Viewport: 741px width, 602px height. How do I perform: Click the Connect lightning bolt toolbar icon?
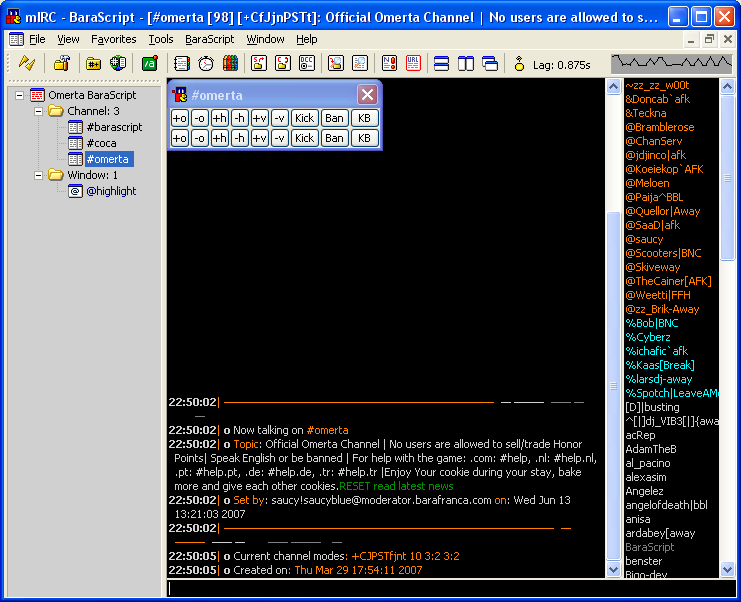click(x=26, y=63)
